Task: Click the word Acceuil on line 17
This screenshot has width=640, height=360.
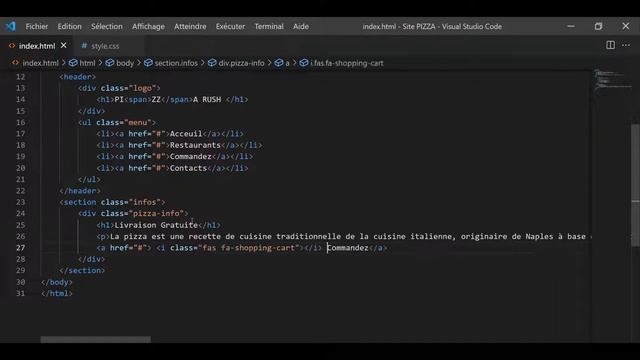Action: click(x=186, y=134)
